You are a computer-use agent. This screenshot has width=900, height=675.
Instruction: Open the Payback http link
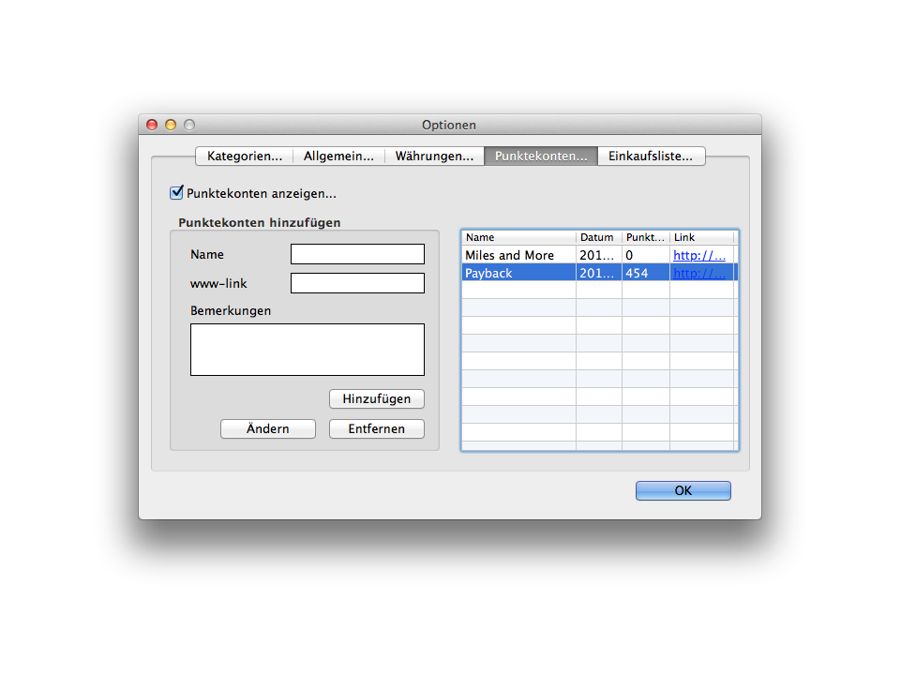click(699, 273)
